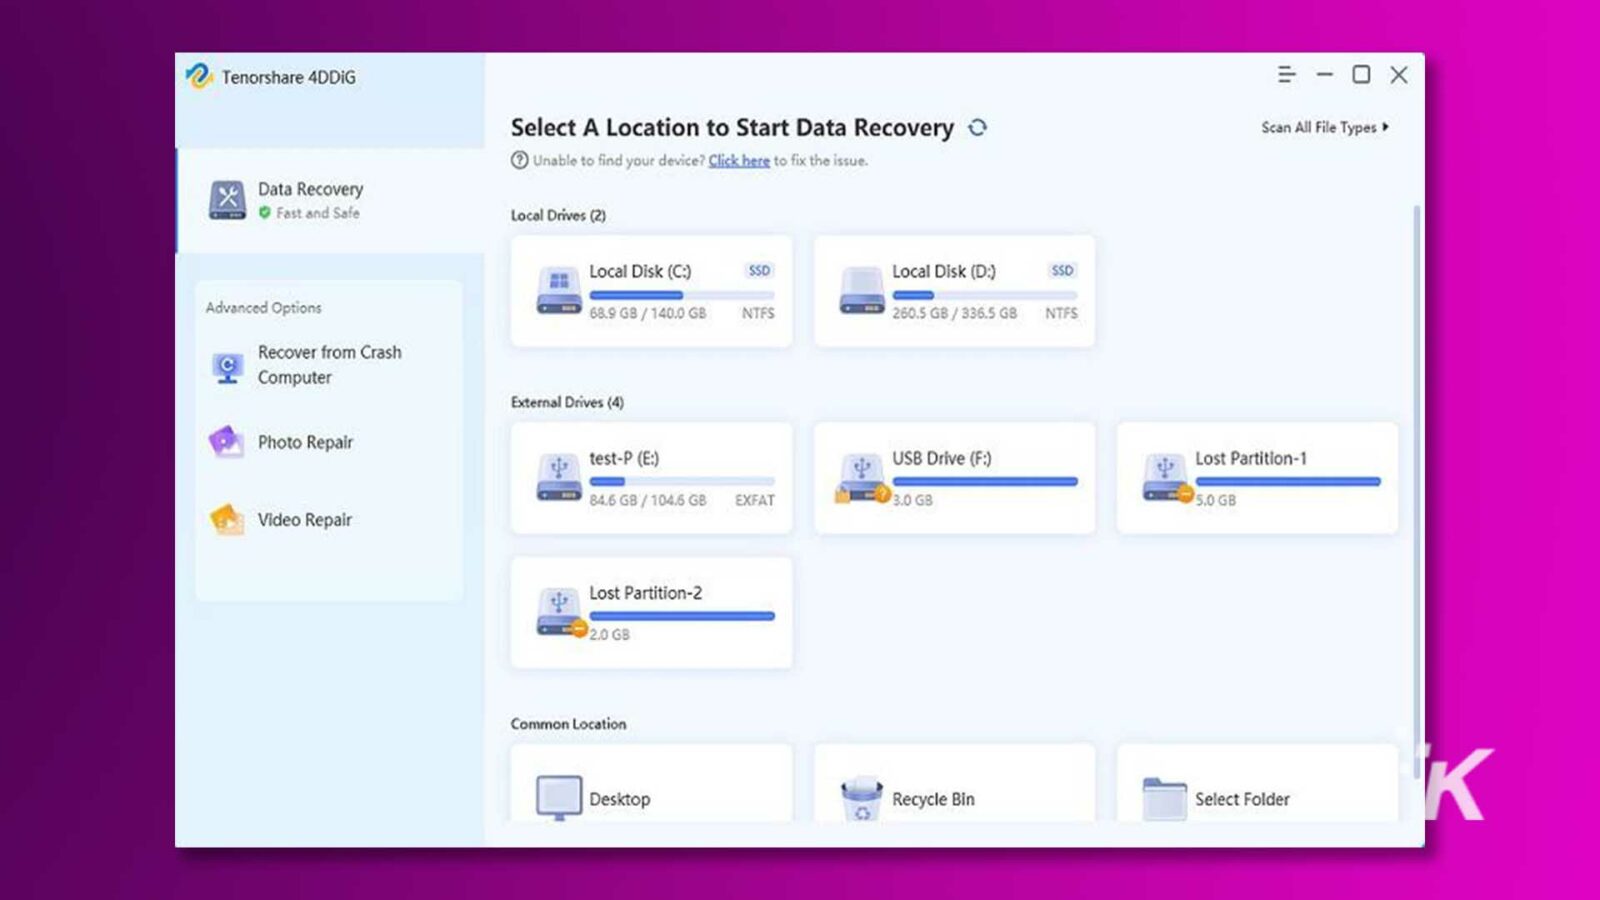
Task: Choose the test-P (E:) drive label
Action: (x=624, y=458)
